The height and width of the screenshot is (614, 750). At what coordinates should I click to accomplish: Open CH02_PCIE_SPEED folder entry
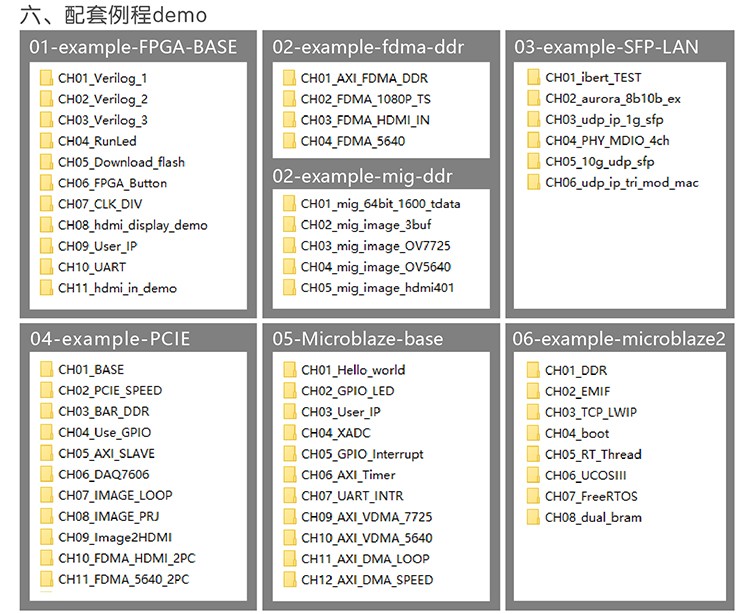(109, 391)
